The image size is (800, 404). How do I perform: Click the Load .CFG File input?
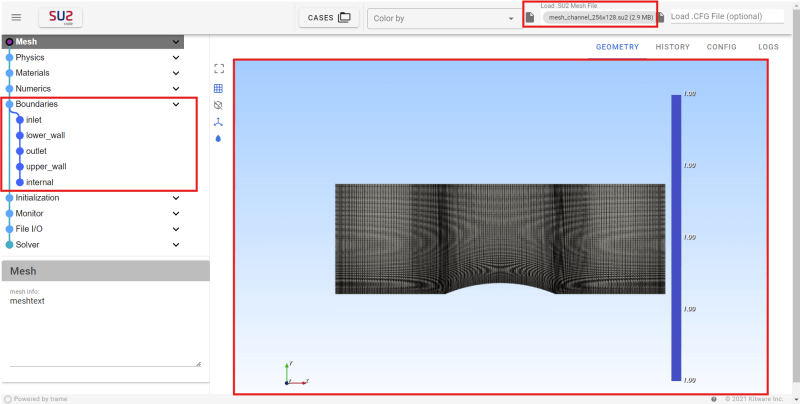[727, 16]
